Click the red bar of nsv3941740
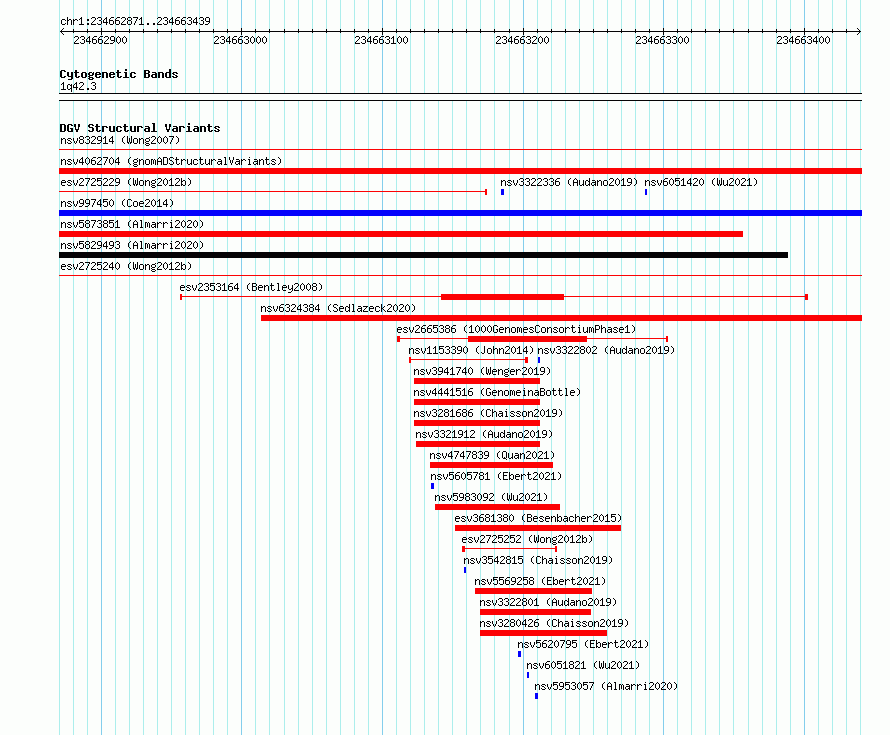This screenshot has height=735, width=890. 477,381
